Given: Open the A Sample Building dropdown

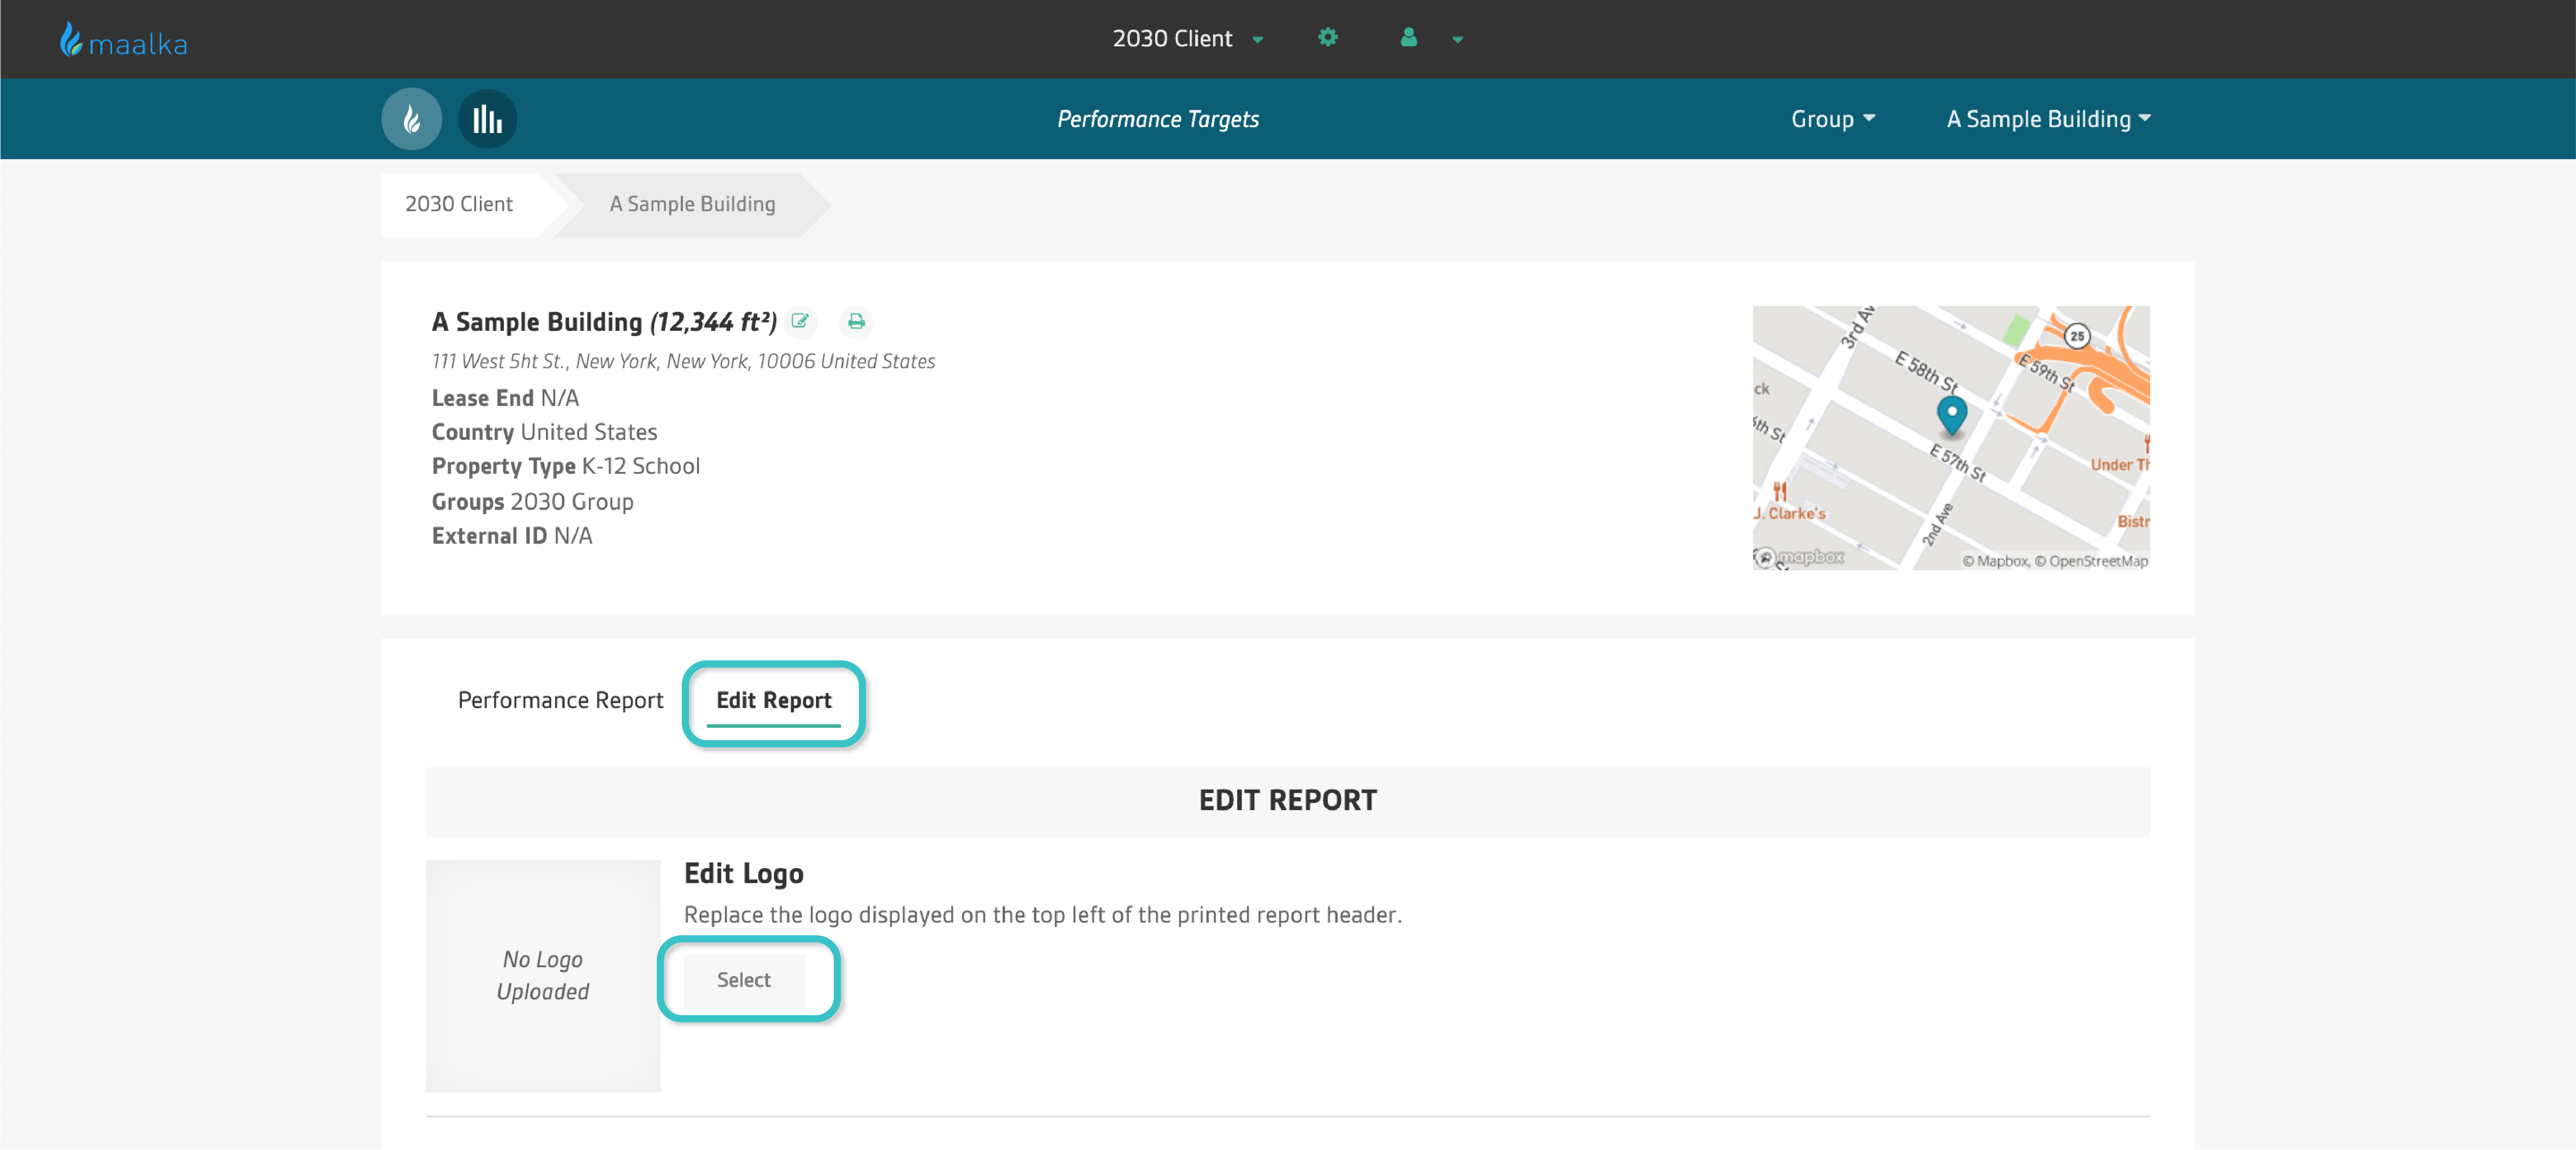Looking at the screenshot, I should click(x=2048, y=119).
